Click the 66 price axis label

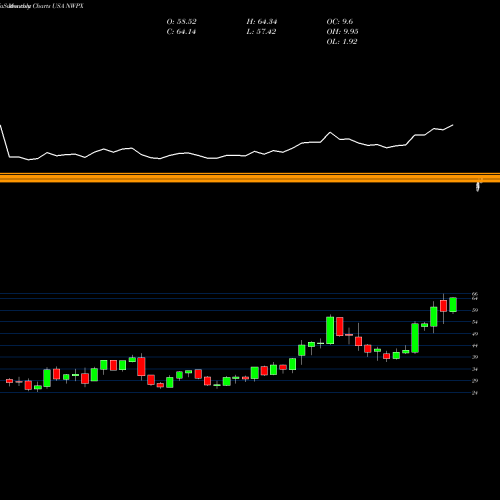coord(475,294)
